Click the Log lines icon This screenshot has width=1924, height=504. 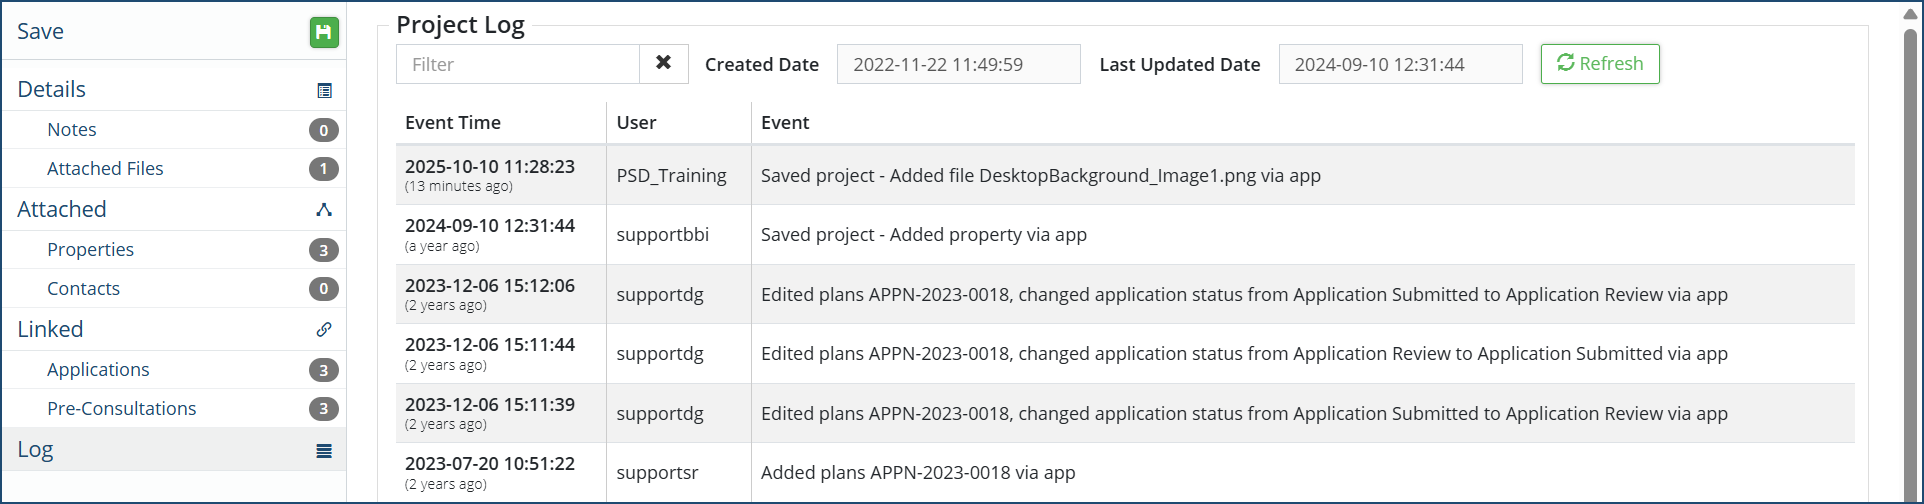(x=324, y=451)
